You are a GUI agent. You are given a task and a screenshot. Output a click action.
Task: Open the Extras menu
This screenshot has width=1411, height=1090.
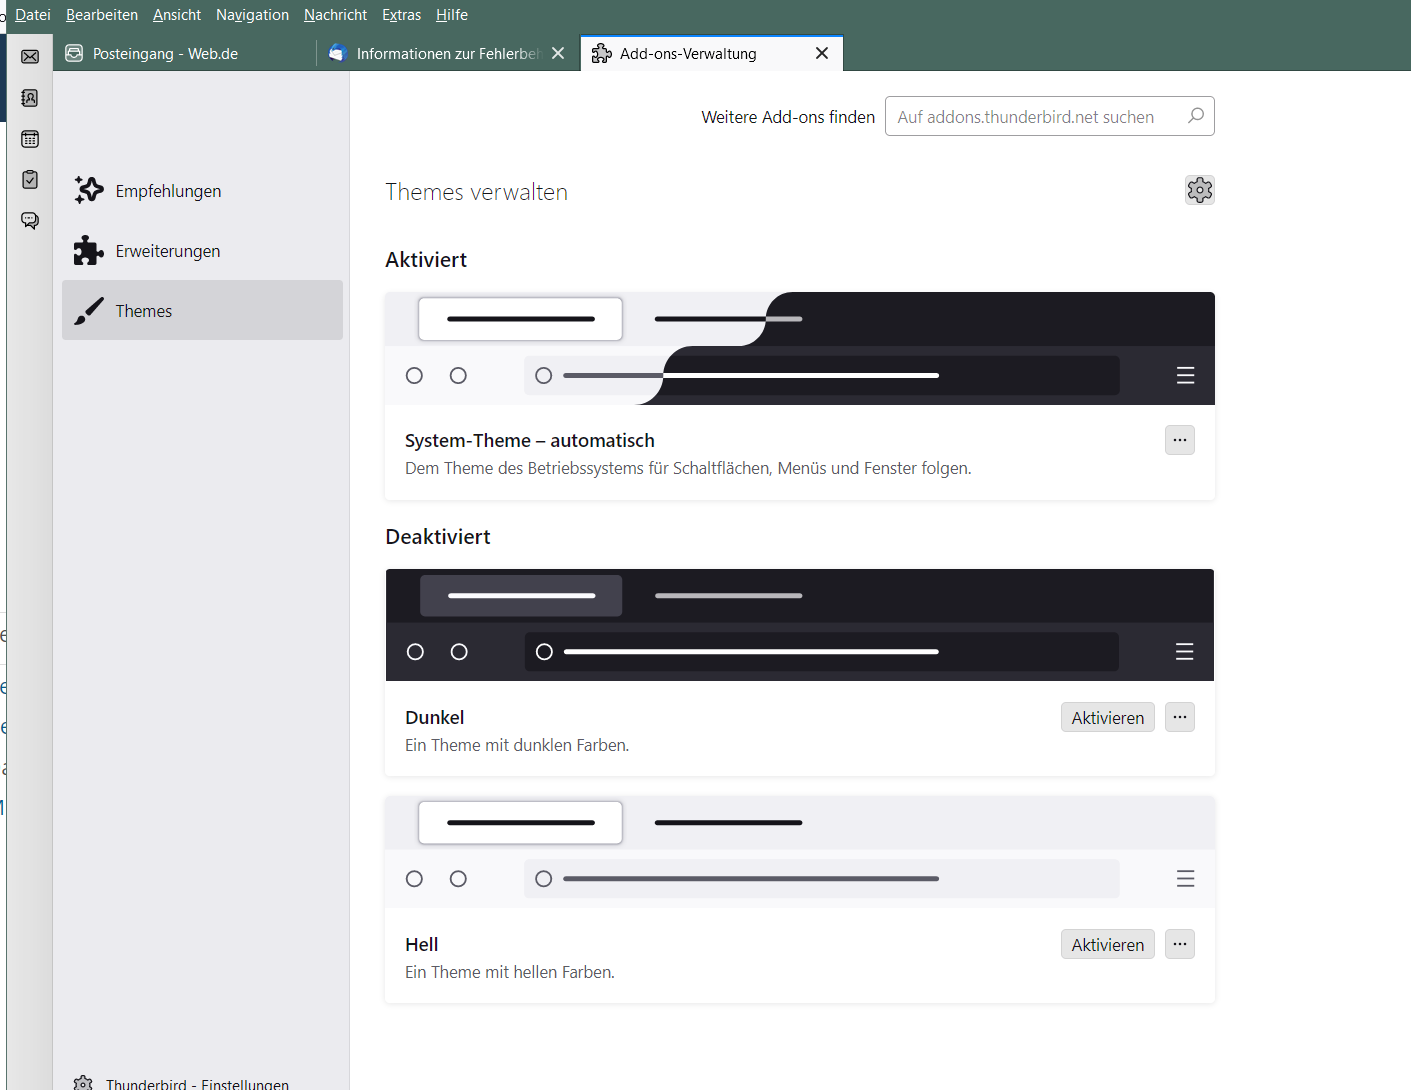(401, 15)
